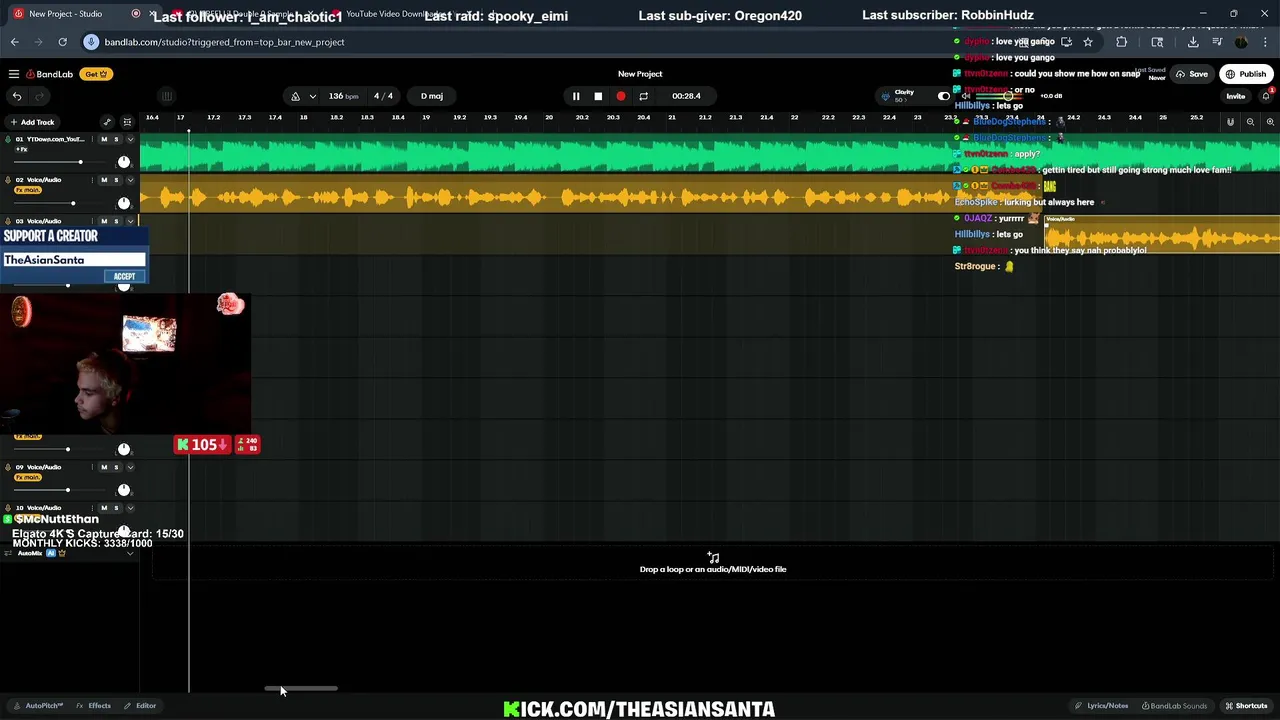
Task: Adjust track 01 pan knob
Action: pos(124,162)
